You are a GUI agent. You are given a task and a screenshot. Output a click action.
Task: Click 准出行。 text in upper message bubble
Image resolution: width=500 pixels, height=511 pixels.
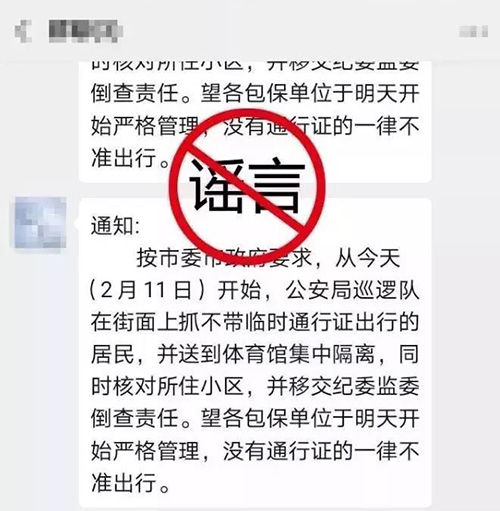pos(131,158)
